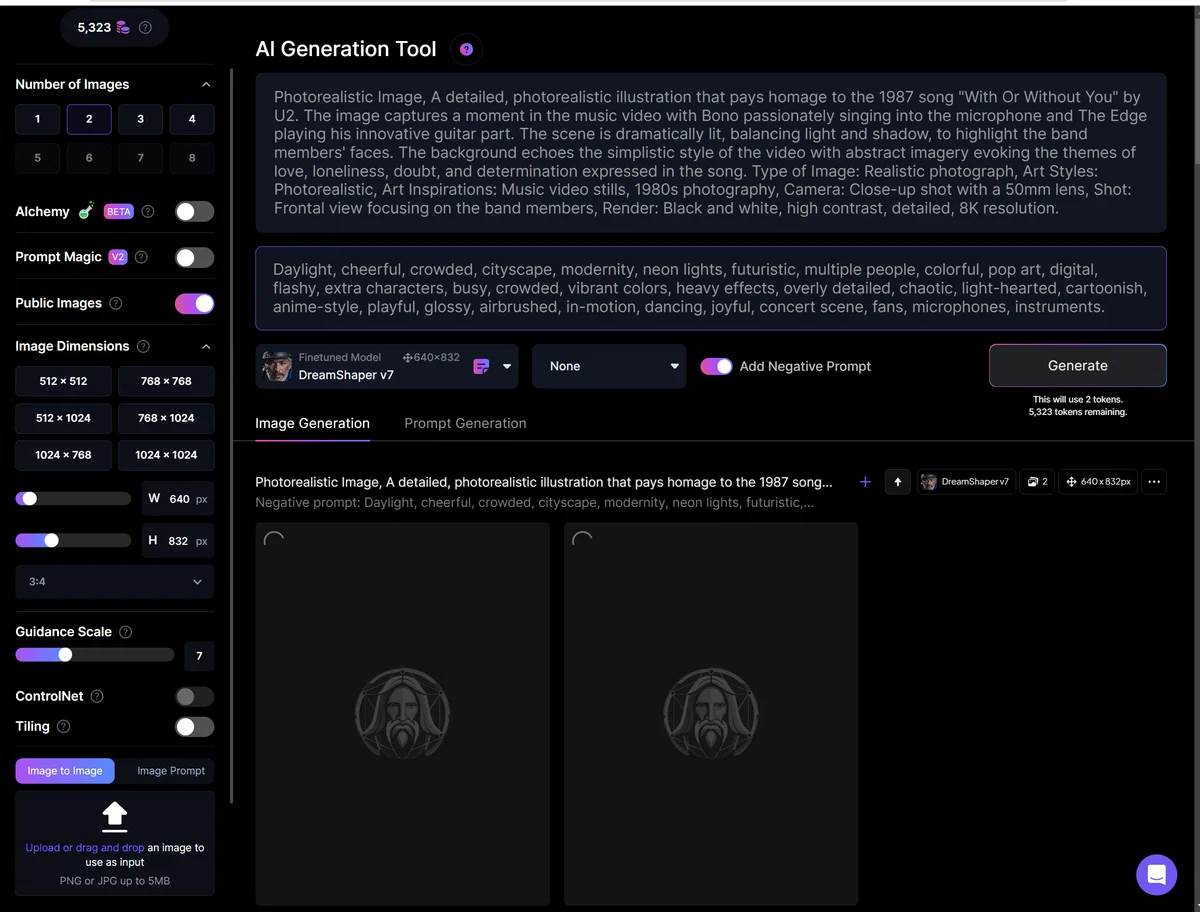The height and width of the screenshot is (912, 1200).
Task: Open the 3:4 aspect ratio dropdown
Action: (x=115, y=582)
